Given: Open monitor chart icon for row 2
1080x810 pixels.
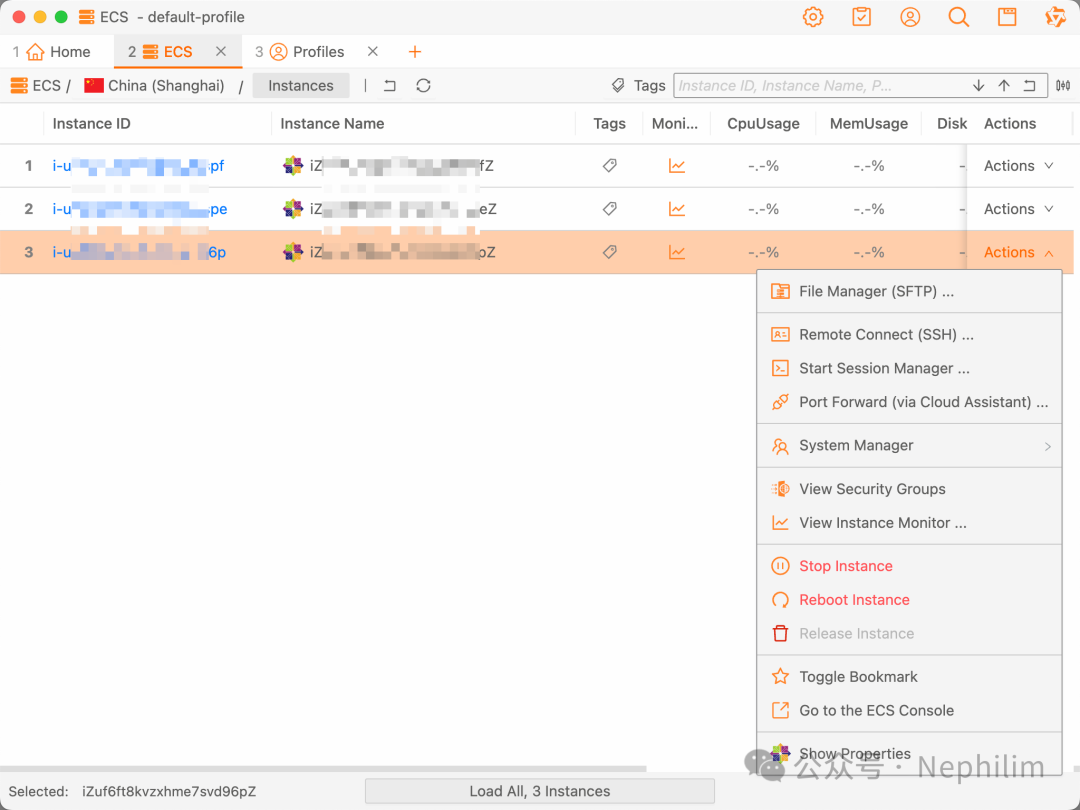Looking at the screenshot, I should (x=677, y=209).
